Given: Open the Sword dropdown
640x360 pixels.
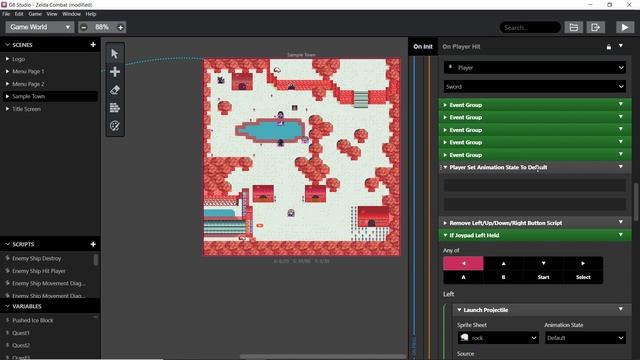Looking at the screenshot, I should [x=535, y=87].
